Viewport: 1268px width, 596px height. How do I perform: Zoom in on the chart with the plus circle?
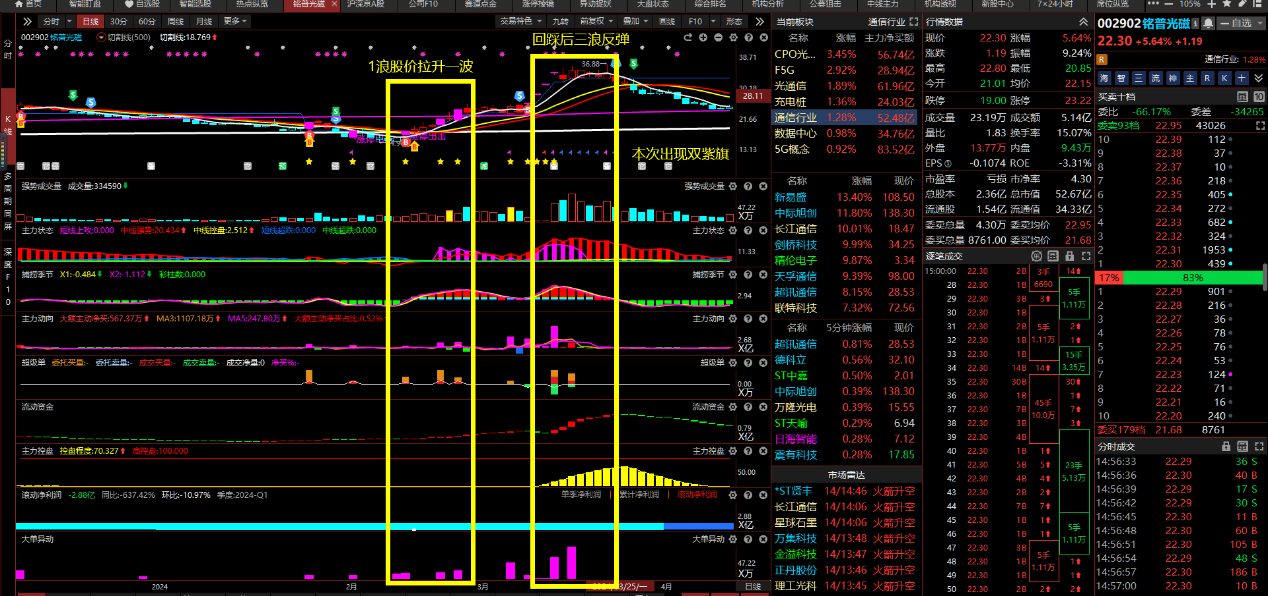702,37
